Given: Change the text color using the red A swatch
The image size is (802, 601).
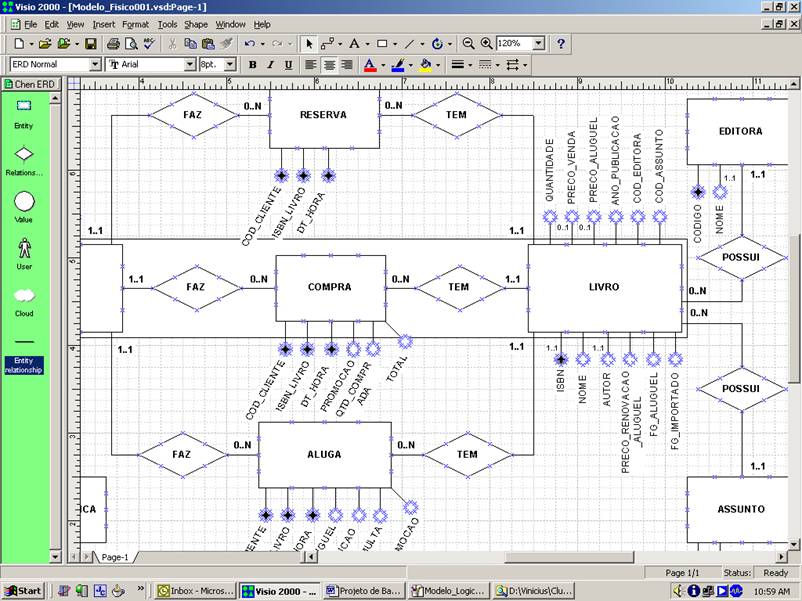Looking at the screenshot, I should tap(369, 64).
